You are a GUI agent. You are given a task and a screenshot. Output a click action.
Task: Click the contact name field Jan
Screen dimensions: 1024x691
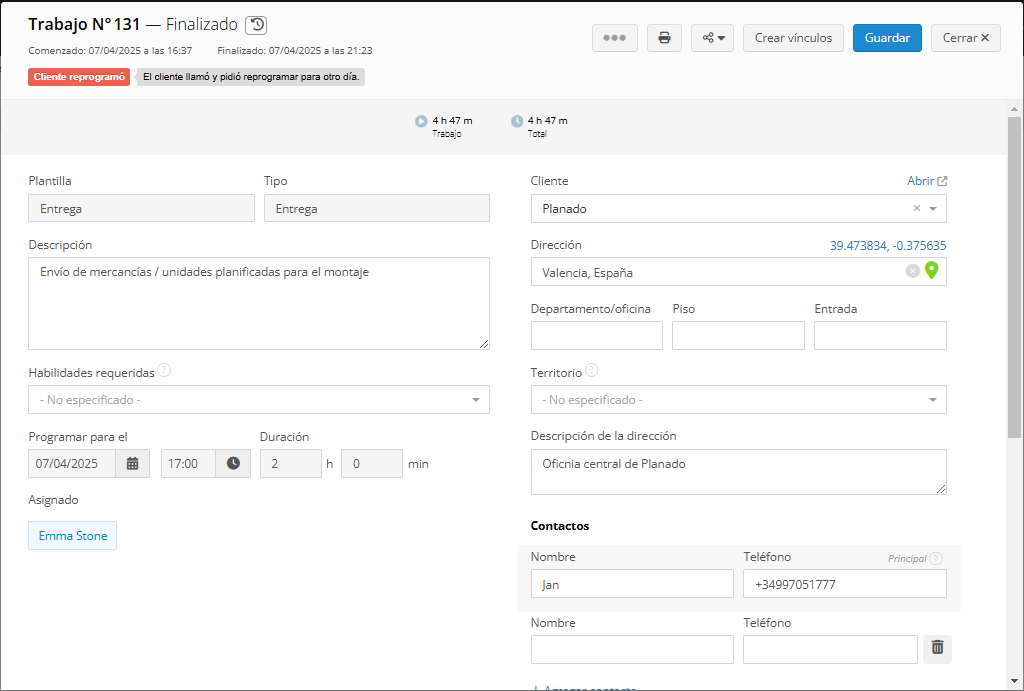pos(632,584)
